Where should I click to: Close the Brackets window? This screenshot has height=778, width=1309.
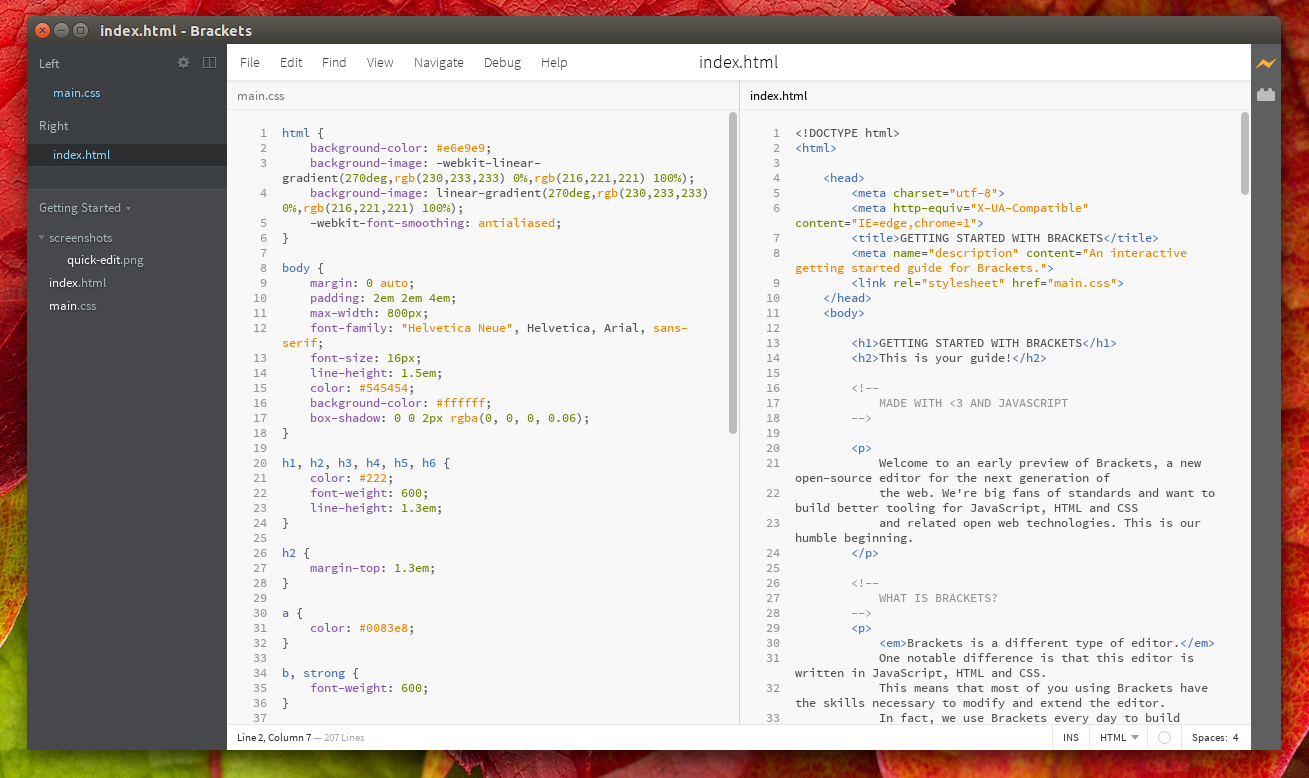(41, 30)
